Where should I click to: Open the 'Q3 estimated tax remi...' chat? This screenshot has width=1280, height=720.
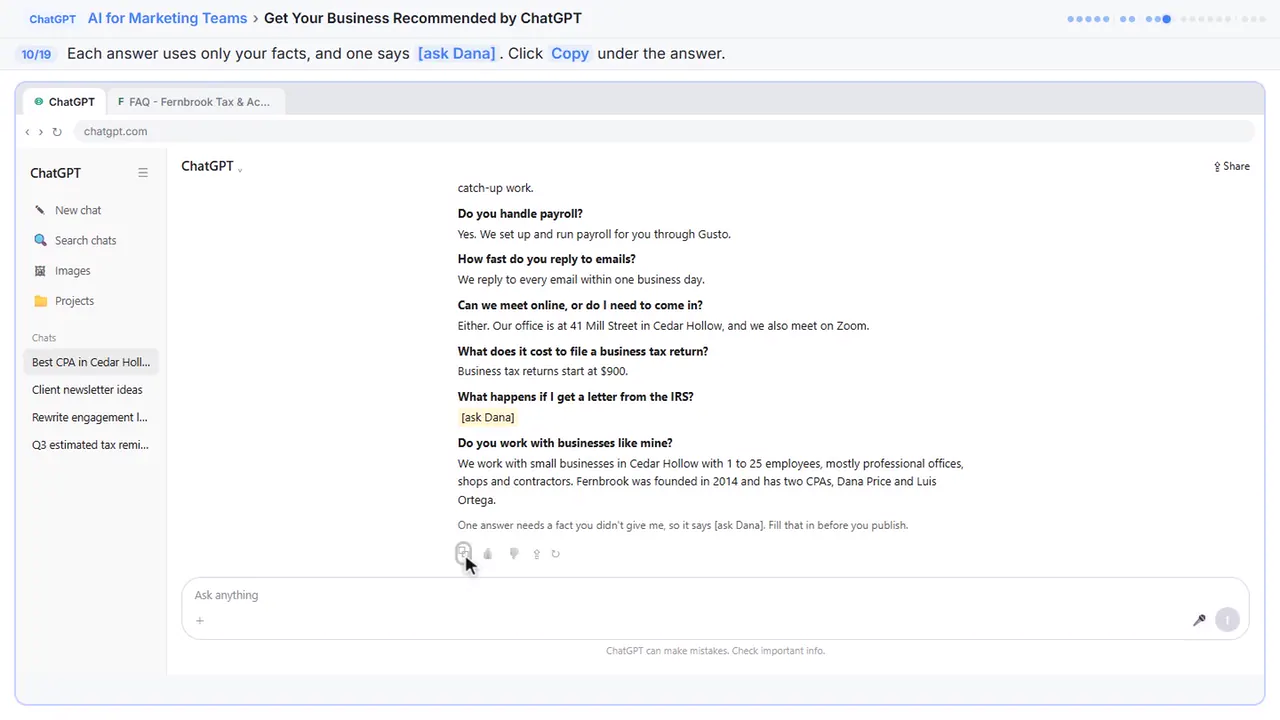[x=91, y=445]
